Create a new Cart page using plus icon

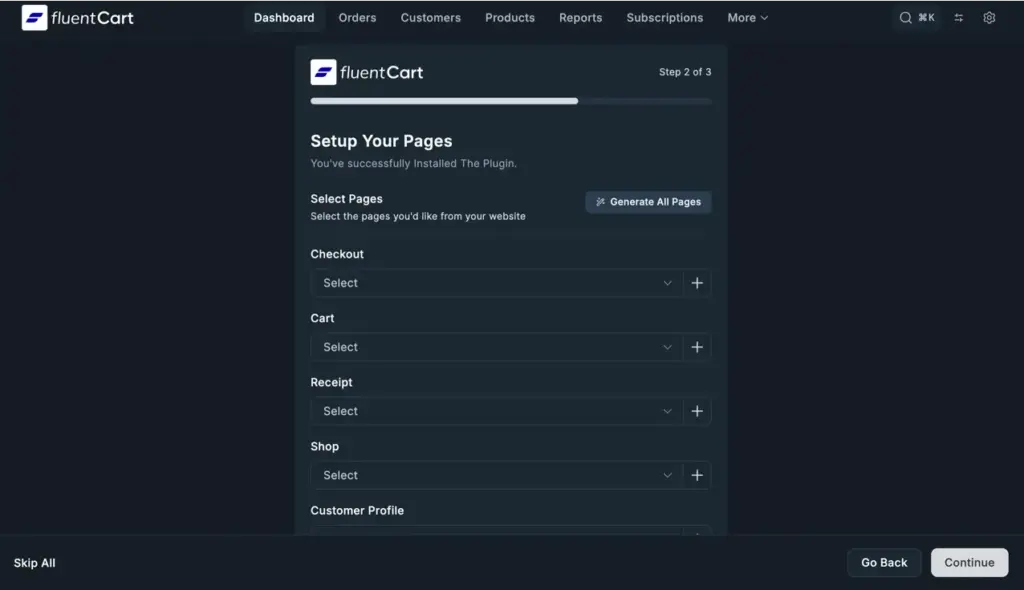click(697, 347)
